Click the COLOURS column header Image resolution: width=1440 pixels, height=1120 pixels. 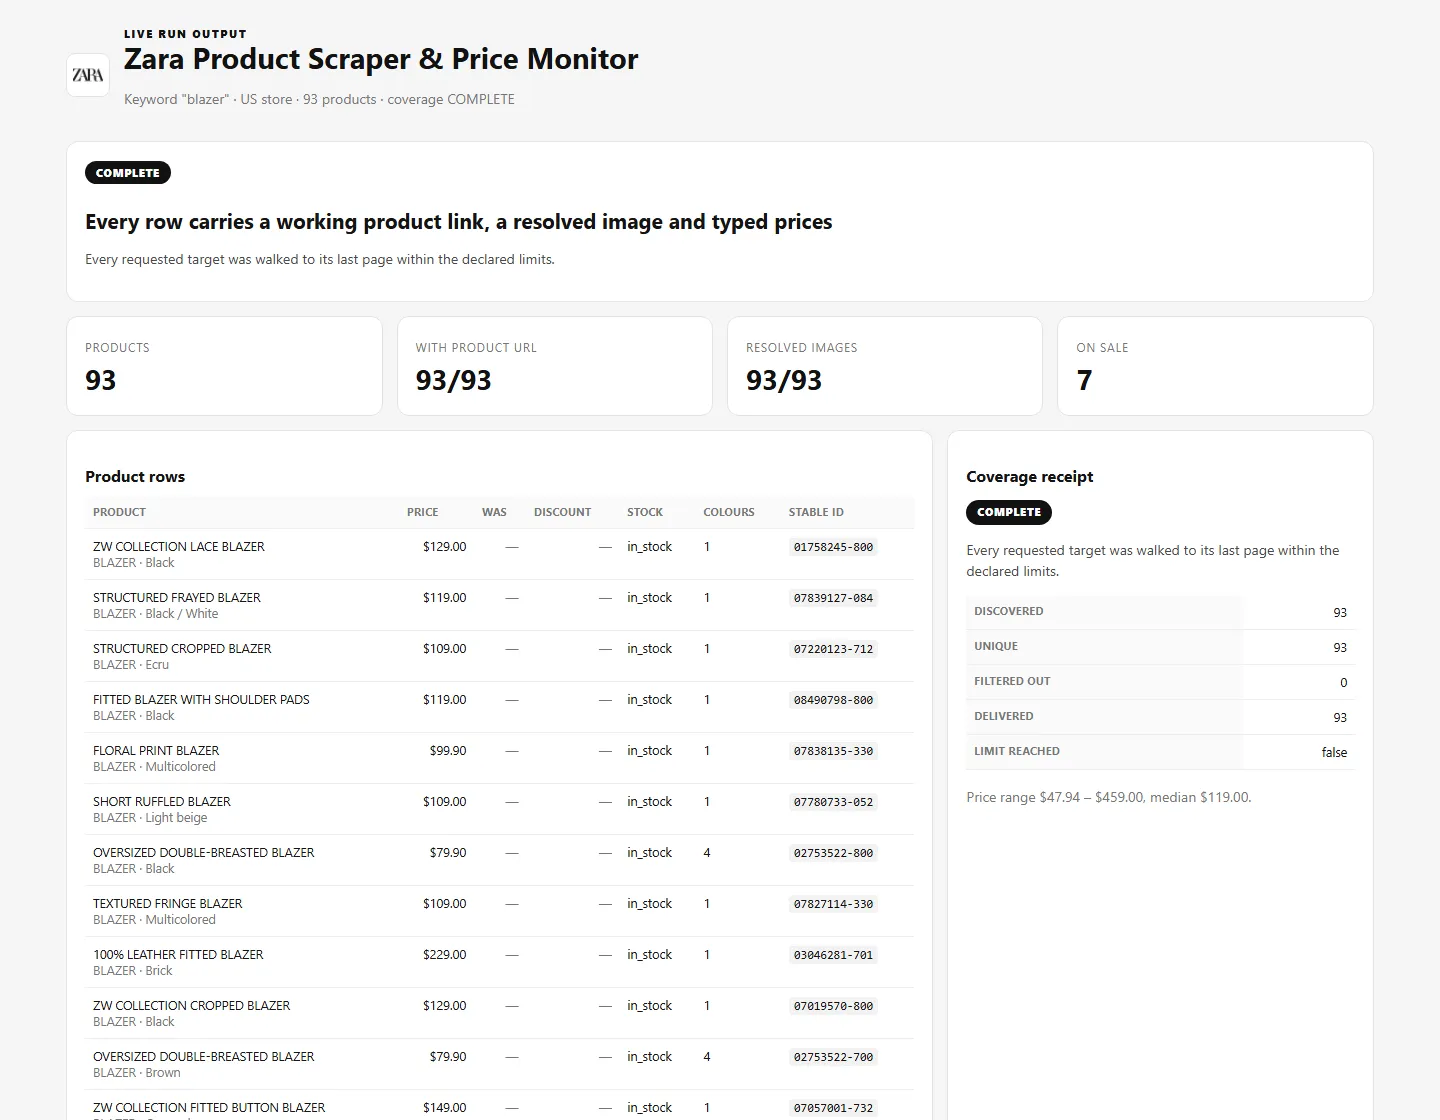click(x=729, y=512)
